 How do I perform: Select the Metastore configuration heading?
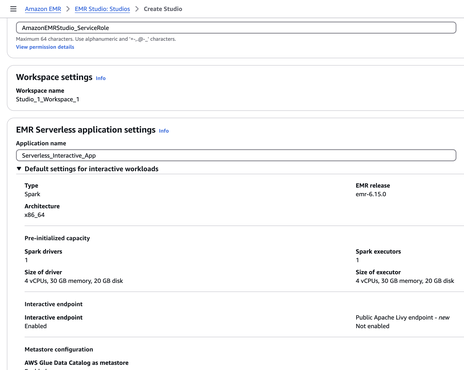tap(59, 349)
